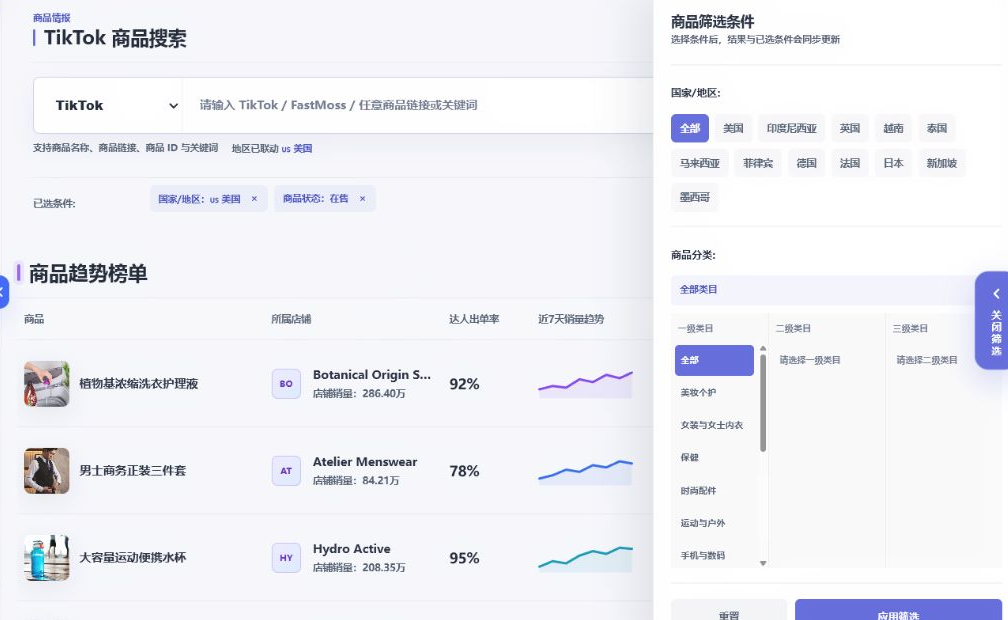The height and width of the screenshot is (620, 1008).
Task: Open Hydro Active shop link
Action: (x=352, y=549)
